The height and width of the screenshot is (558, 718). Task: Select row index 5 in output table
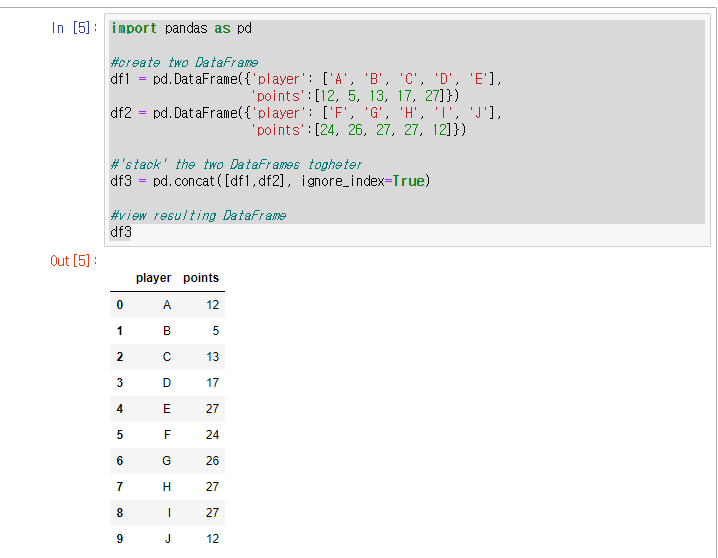(x=120, y=435)
